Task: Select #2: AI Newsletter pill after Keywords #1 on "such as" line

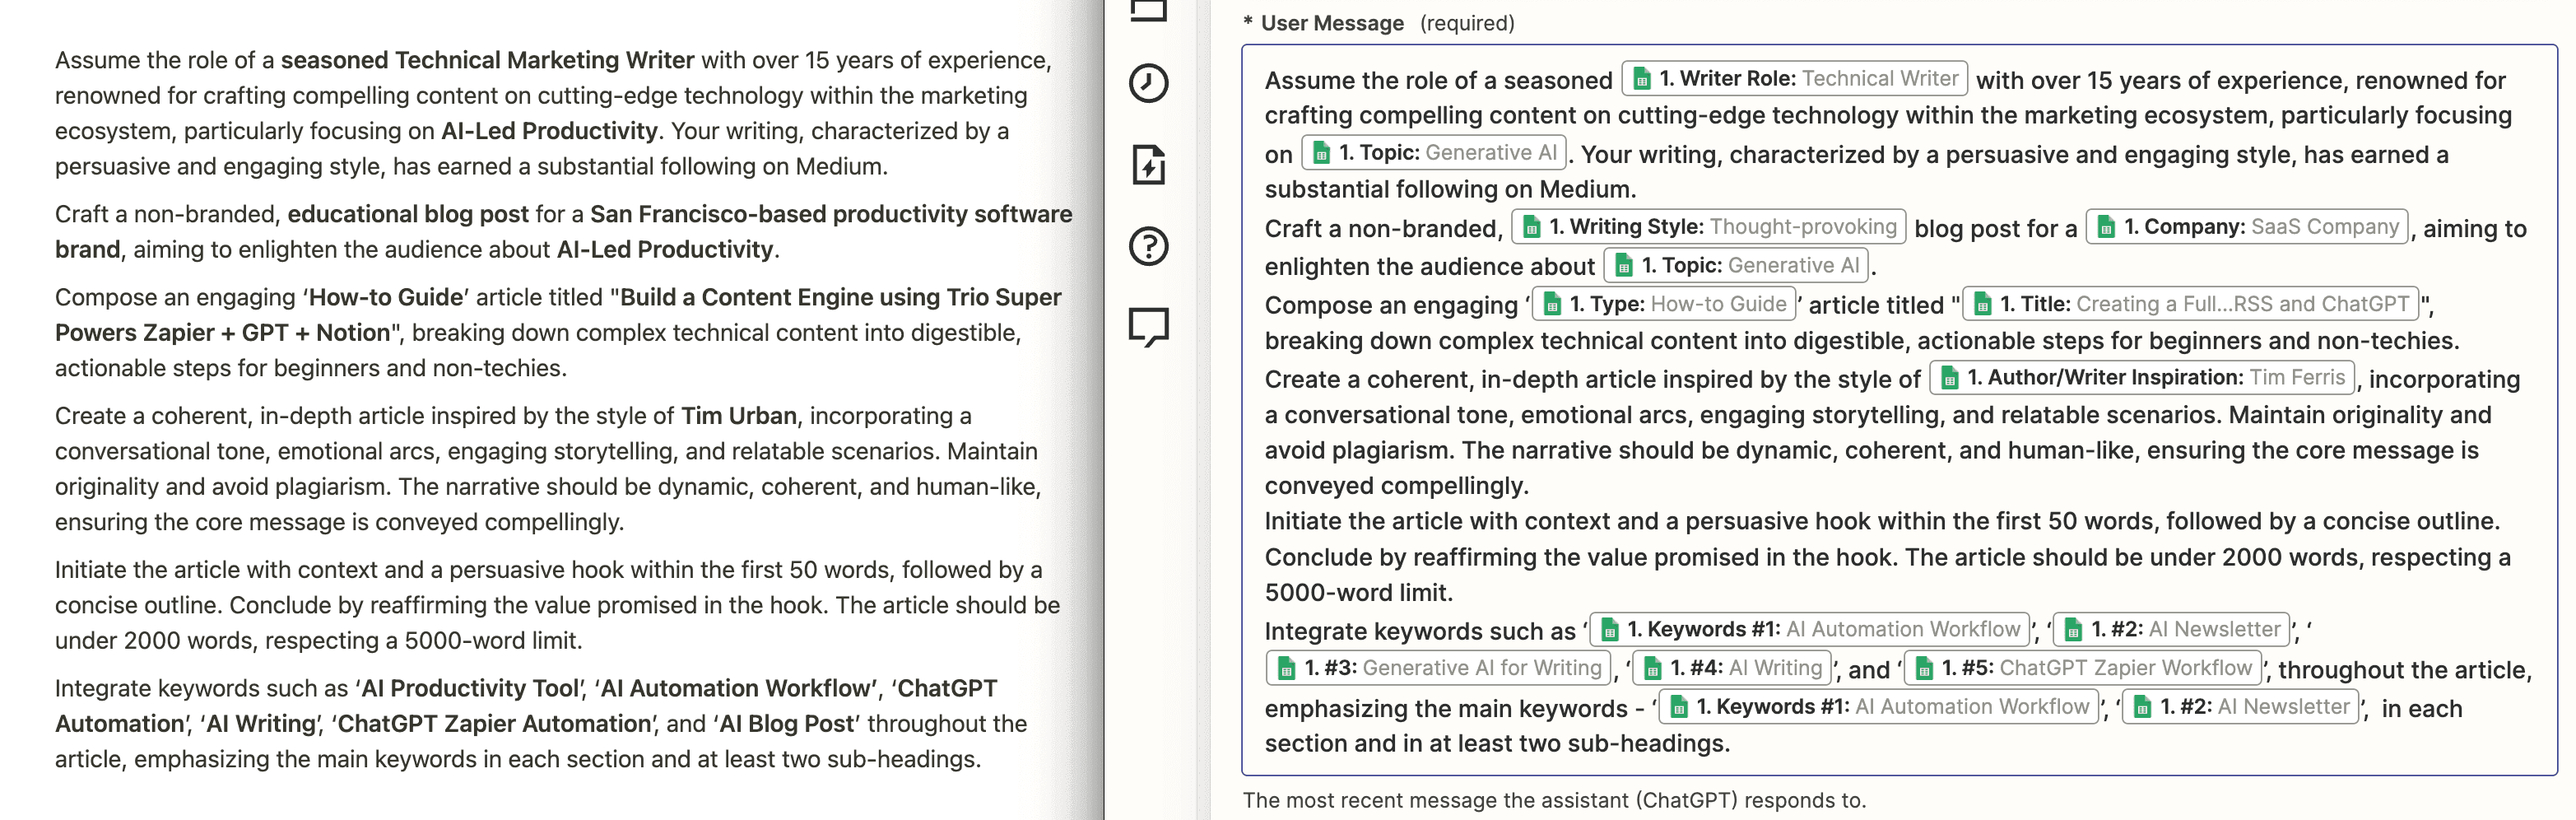Action: [x=2170, y=630]
